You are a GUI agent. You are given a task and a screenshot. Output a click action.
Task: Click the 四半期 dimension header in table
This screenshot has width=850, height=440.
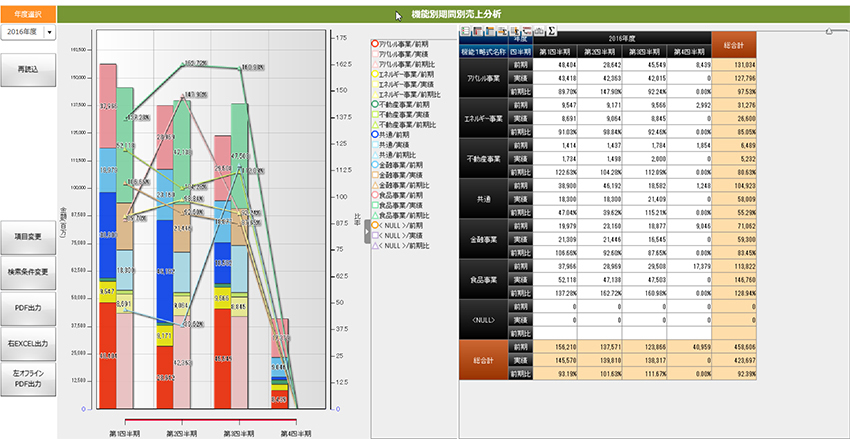pos(520,53)
